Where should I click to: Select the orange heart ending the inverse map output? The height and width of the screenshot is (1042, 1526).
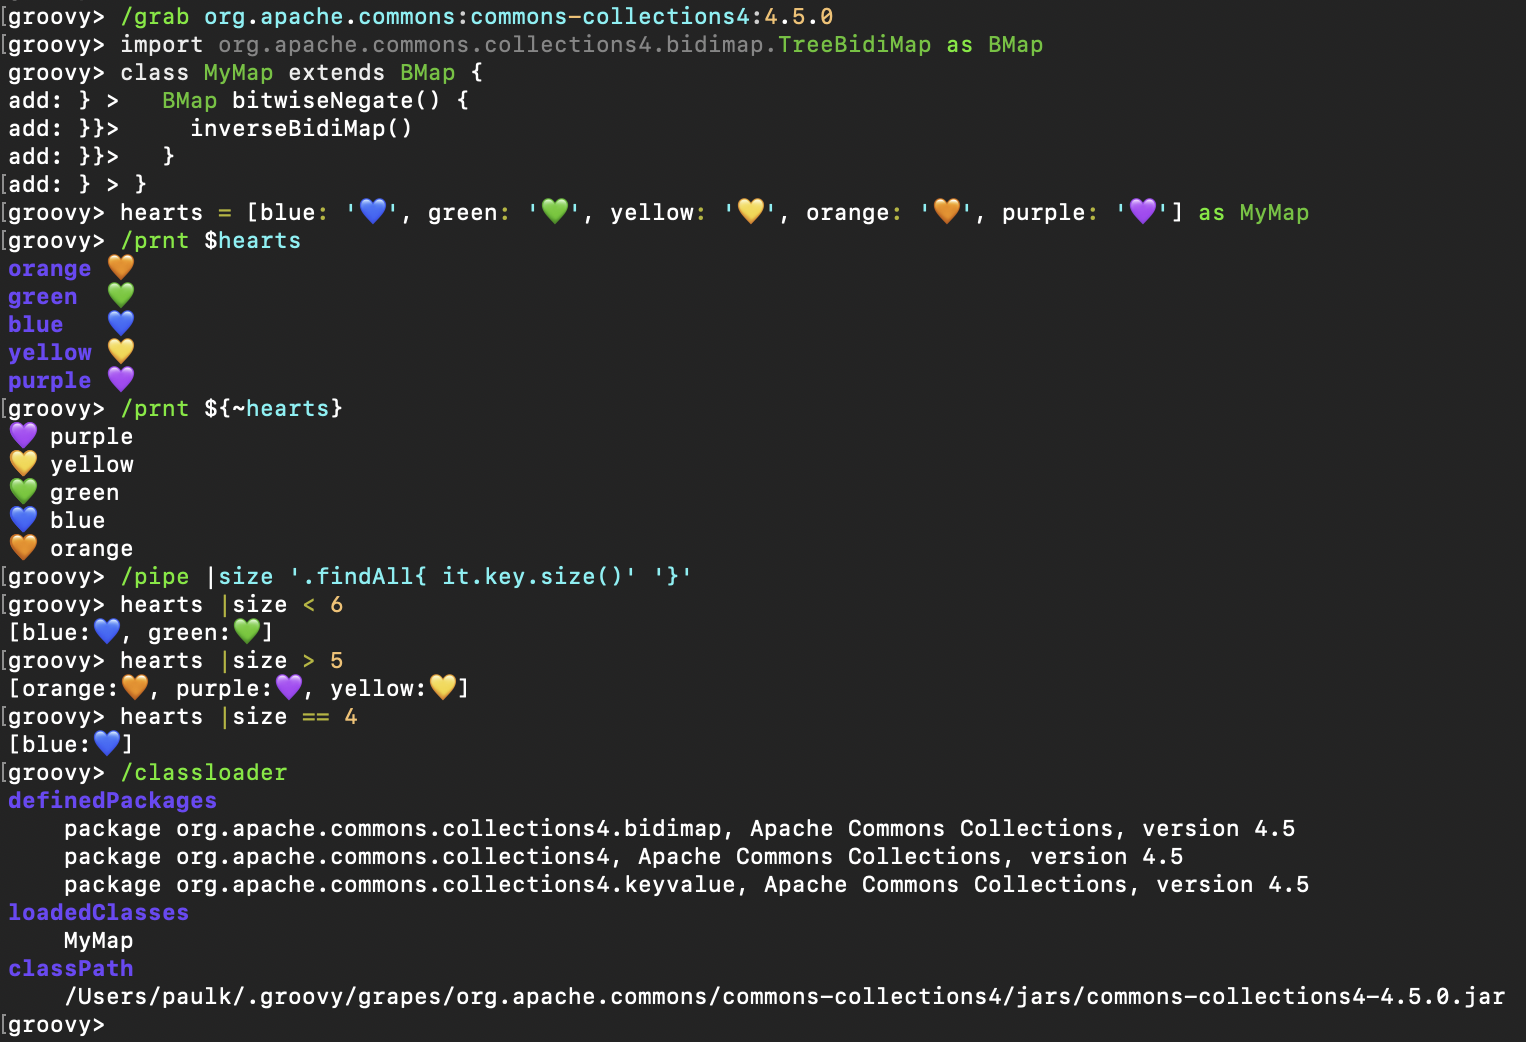[x=23, y=548]
